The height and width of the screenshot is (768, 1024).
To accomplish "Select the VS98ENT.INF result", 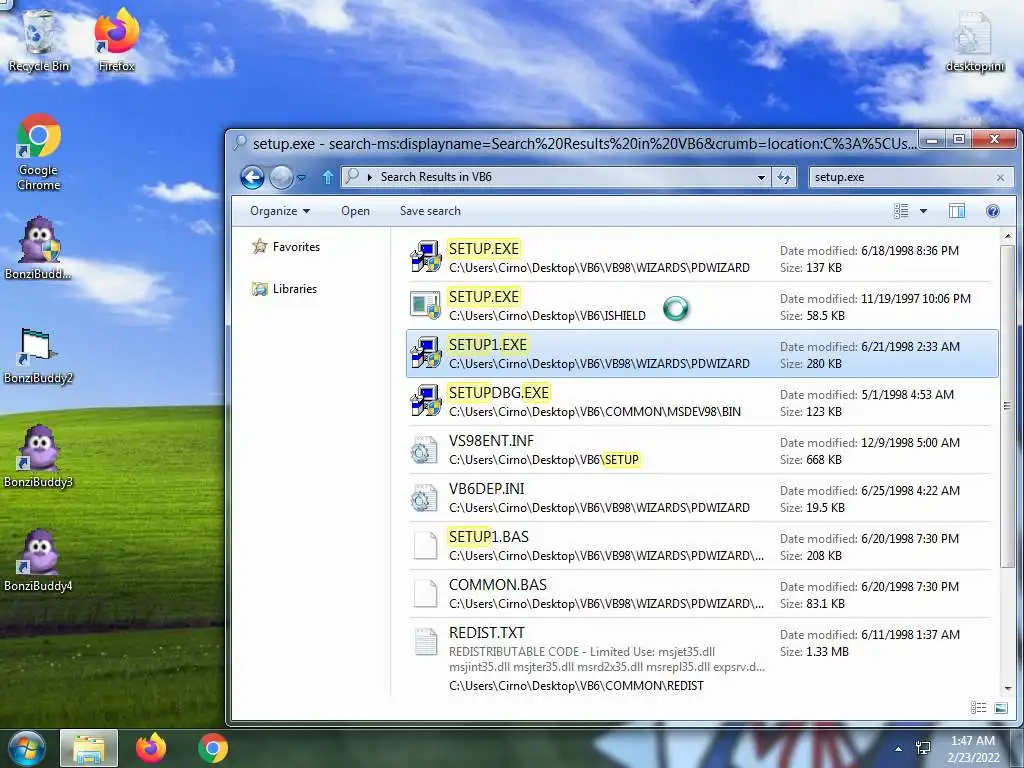I will [702, 450].
